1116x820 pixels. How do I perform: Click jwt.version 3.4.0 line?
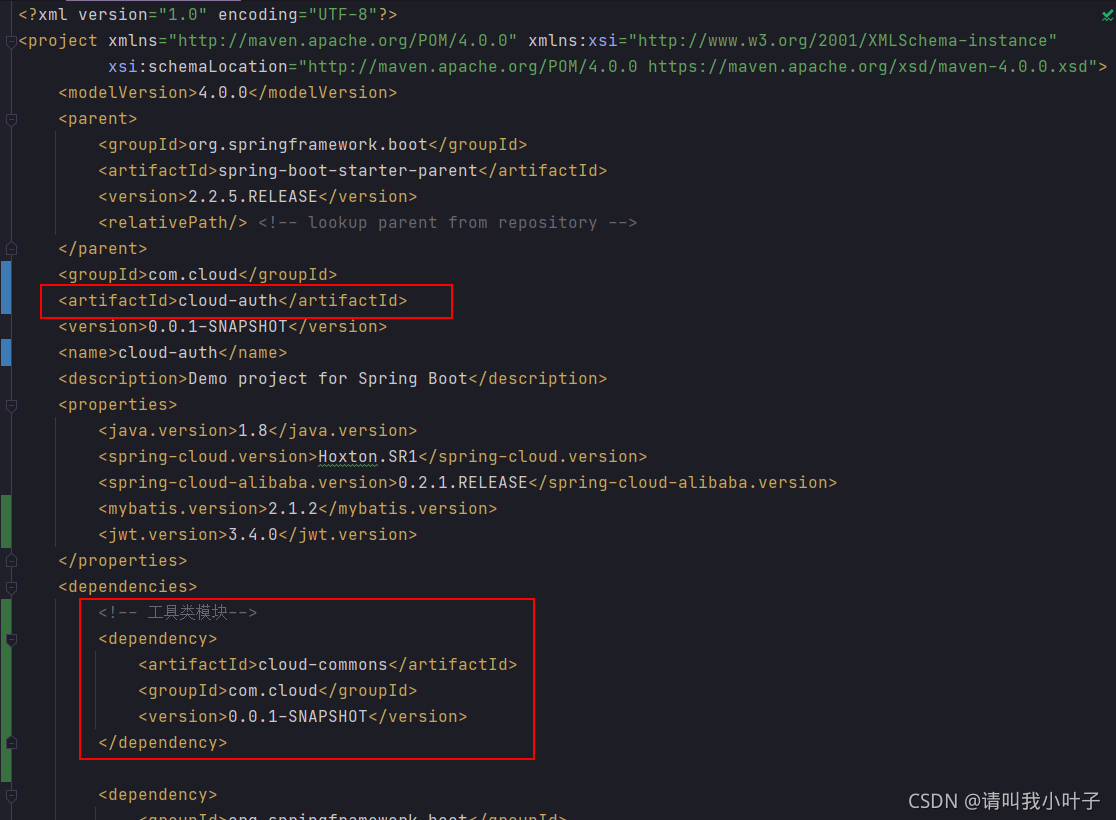point(258,534)
